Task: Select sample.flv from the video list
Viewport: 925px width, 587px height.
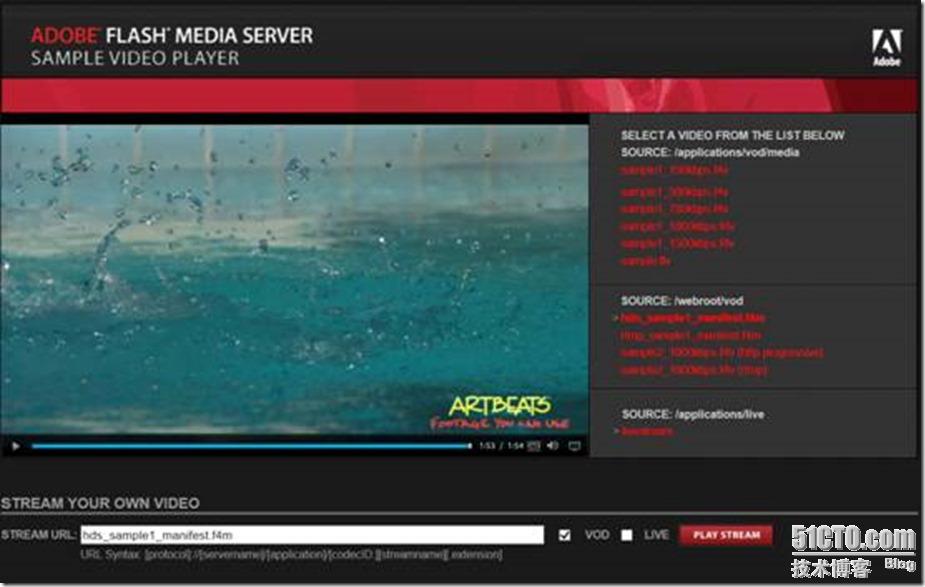Action: coord(645,261)
